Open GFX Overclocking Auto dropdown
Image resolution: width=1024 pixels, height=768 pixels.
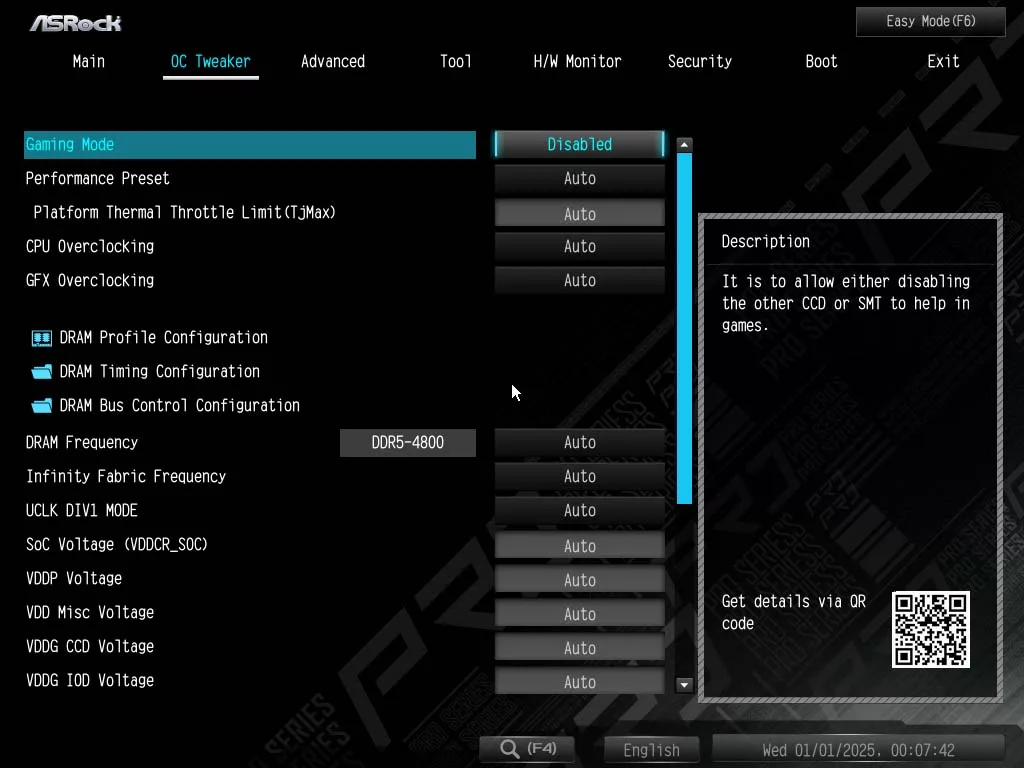[x=579, y=281]
